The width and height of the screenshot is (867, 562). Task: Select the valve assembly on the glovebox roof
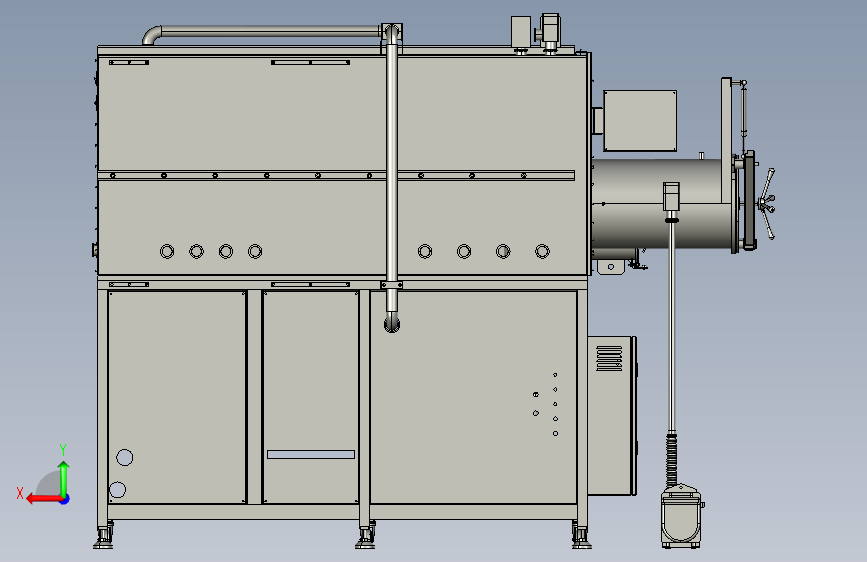coord(548,33)
